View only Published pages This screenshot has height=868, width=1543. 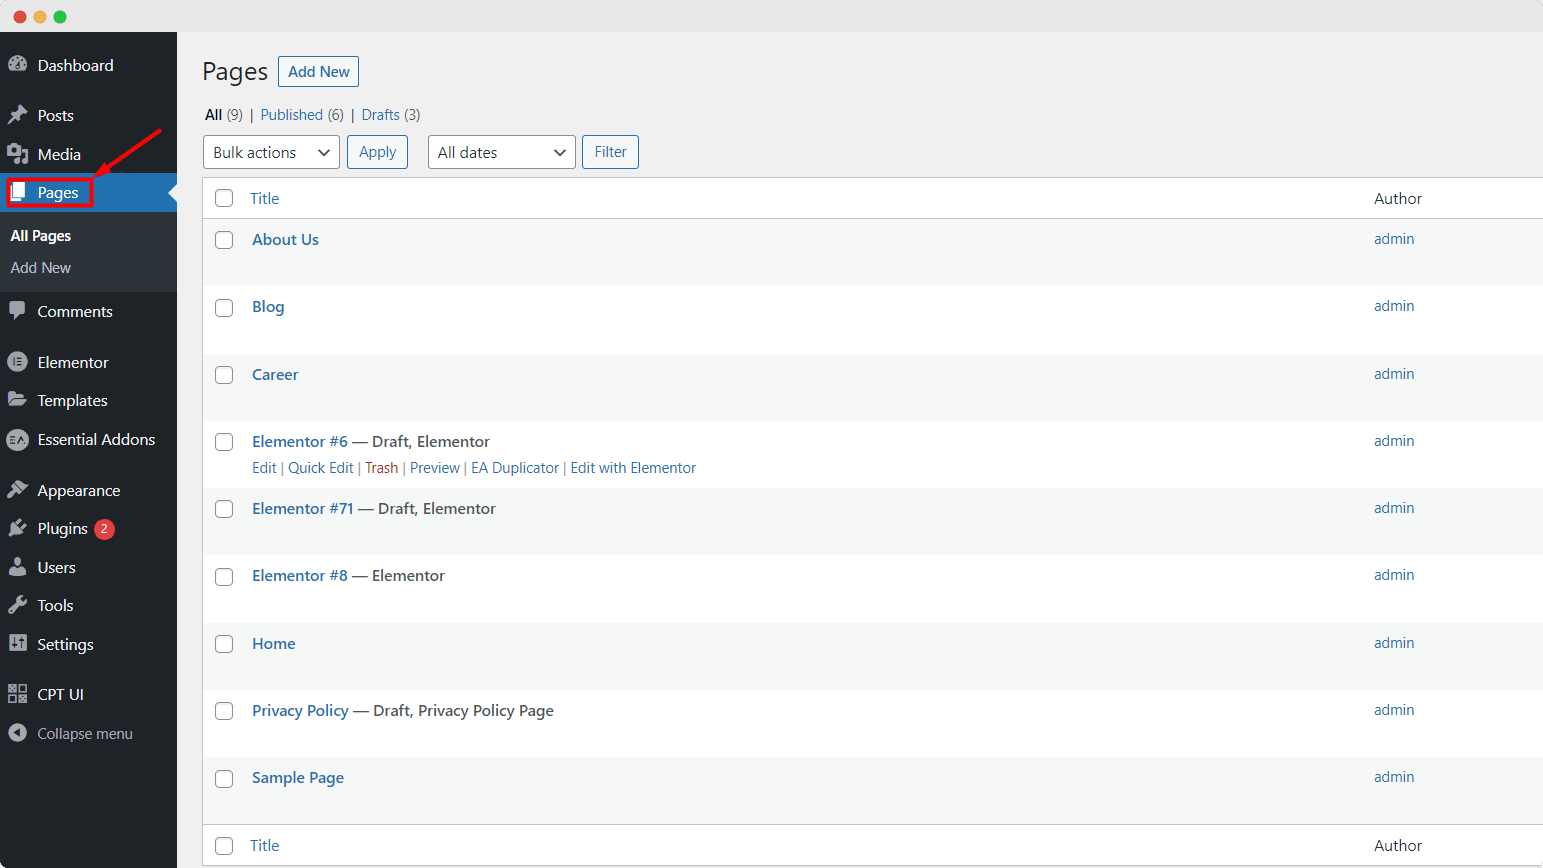pyautogui.click(x=293, y=114)
